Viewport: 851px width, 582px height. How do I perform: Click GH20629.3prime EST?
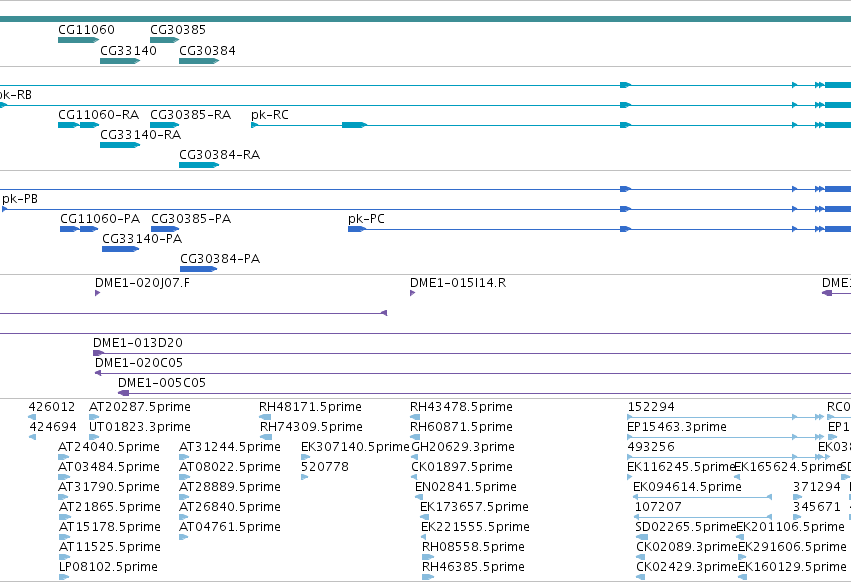click(415, 457)
